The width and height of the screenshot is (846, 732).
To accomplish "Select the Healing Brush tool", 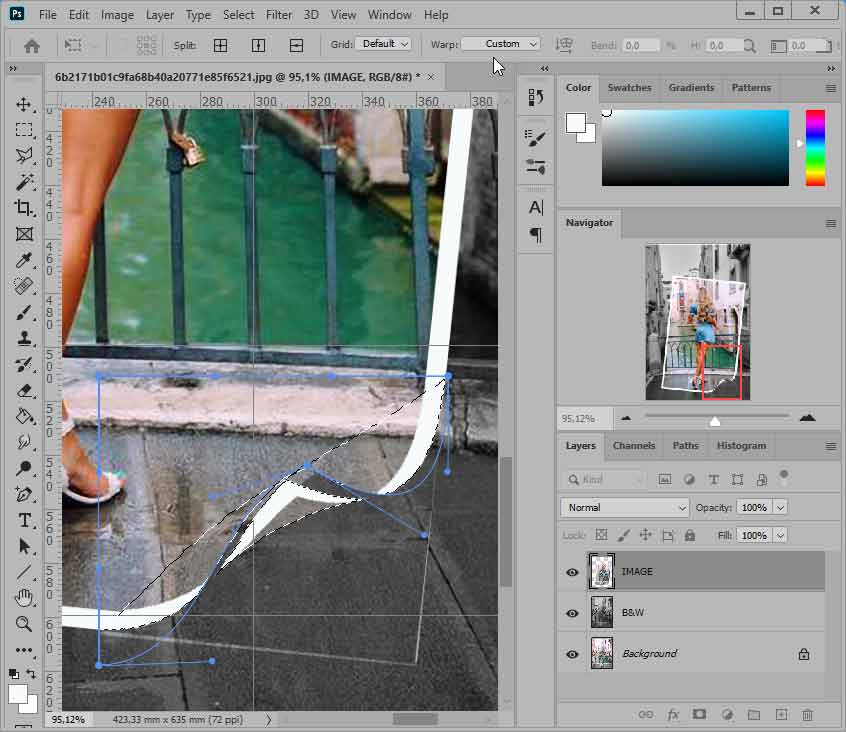I will 24,286.
